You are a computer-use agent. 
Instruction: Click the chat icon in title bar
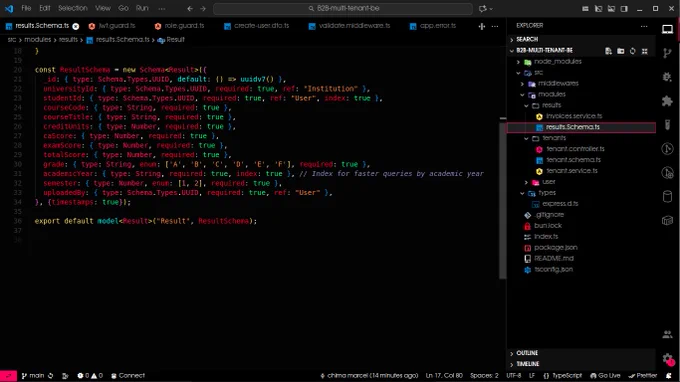tap(483, 9)
